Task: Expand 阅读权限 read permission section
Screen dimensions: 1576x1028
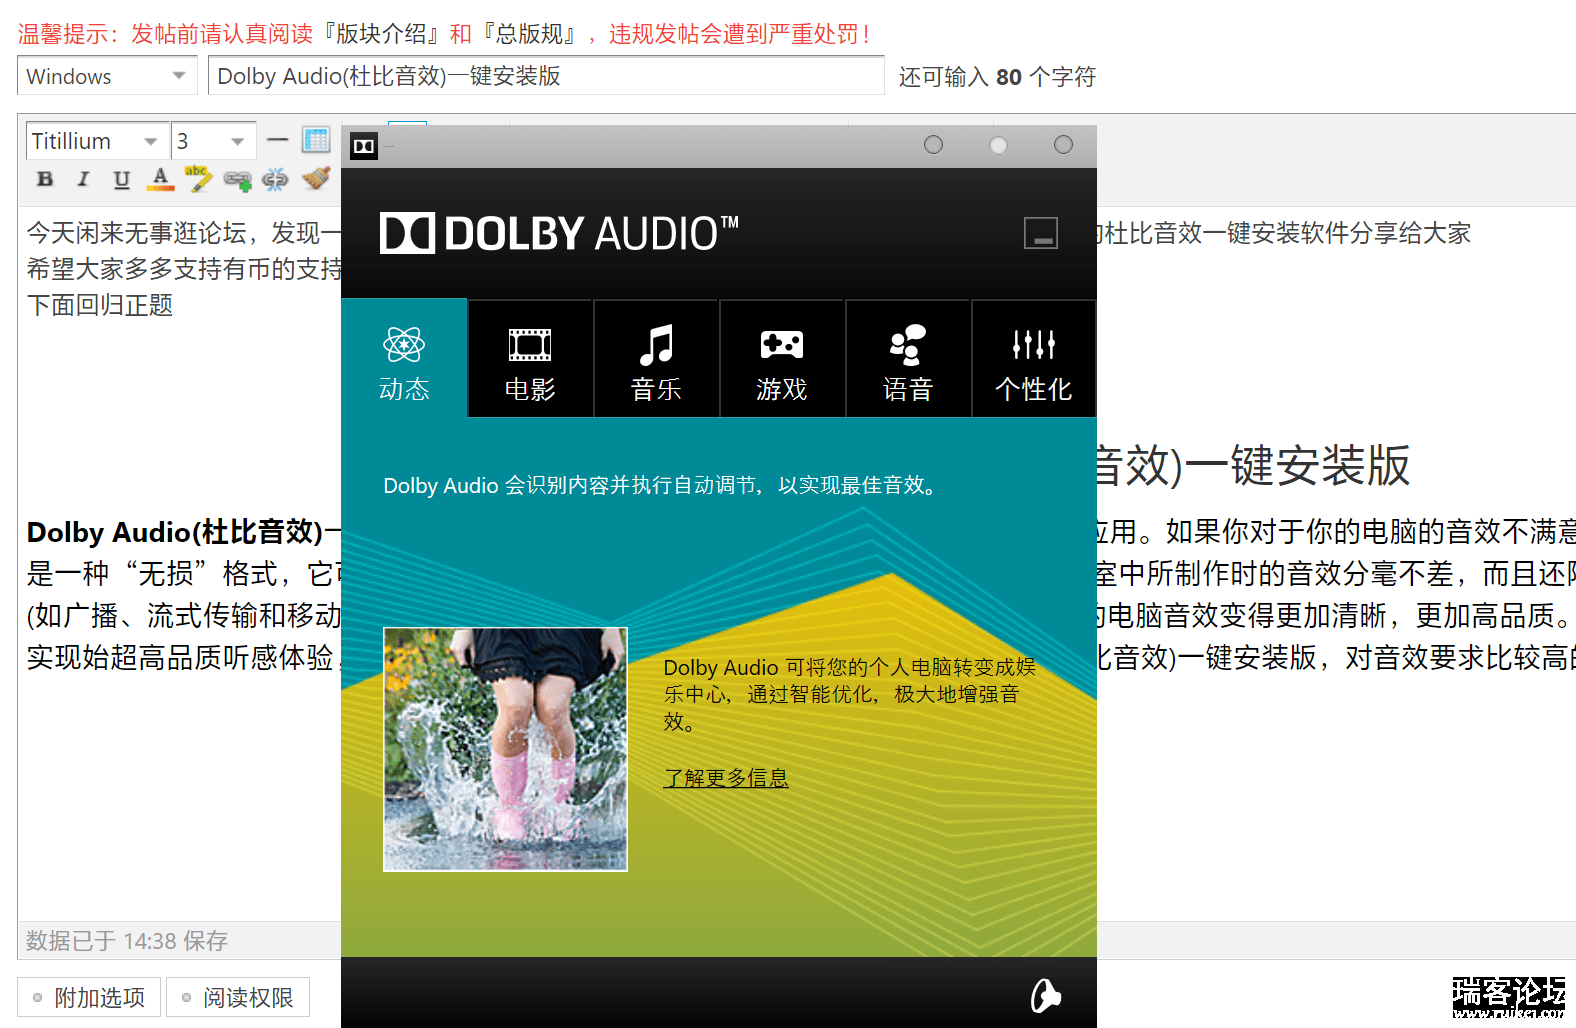Action: coord(238,997)
